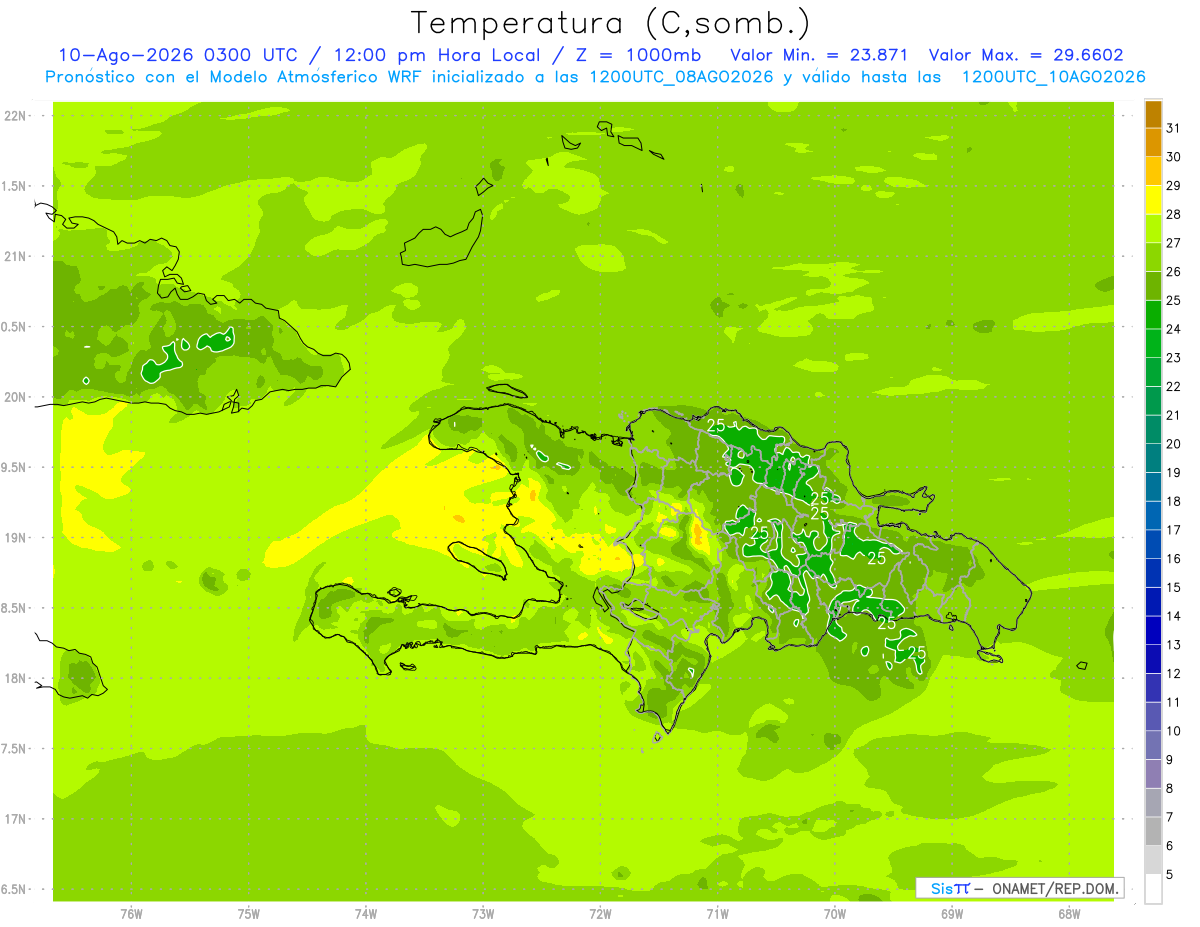Click the legend value "31"
This screenshot has height=927, width=1200.
pos(1174,128)
